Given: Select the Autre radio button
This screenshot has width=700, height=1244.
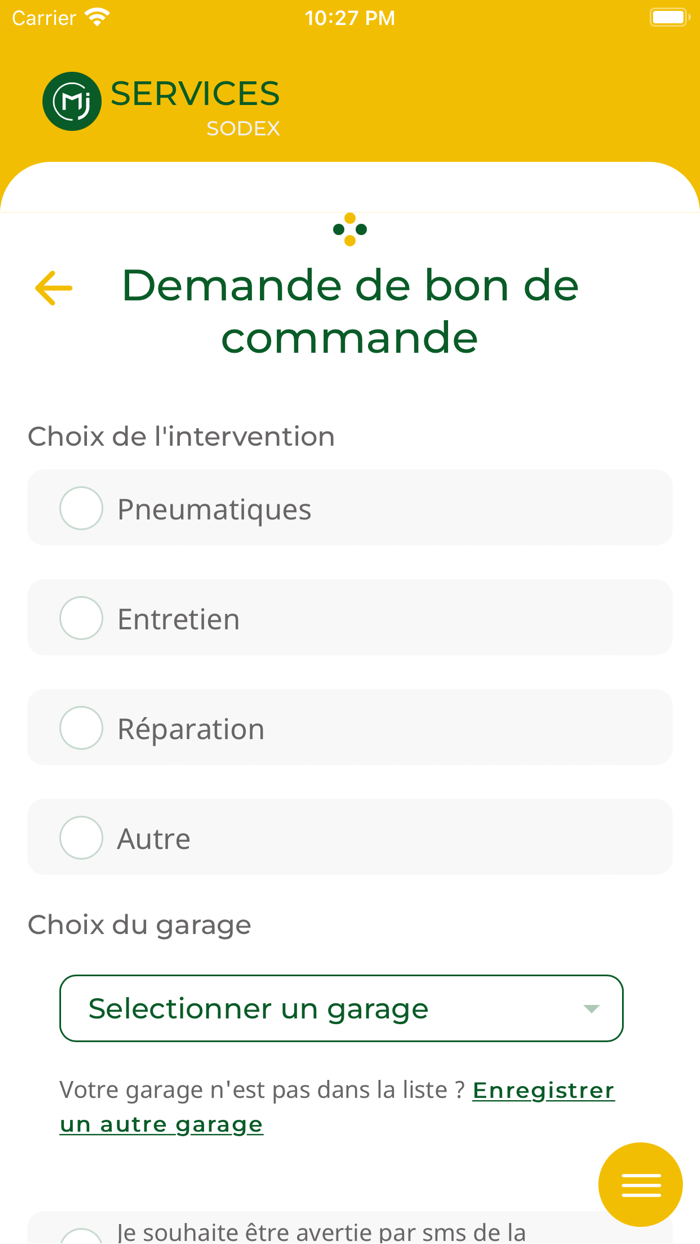Looking at the screenshot, I should click(x=81, y=838).
